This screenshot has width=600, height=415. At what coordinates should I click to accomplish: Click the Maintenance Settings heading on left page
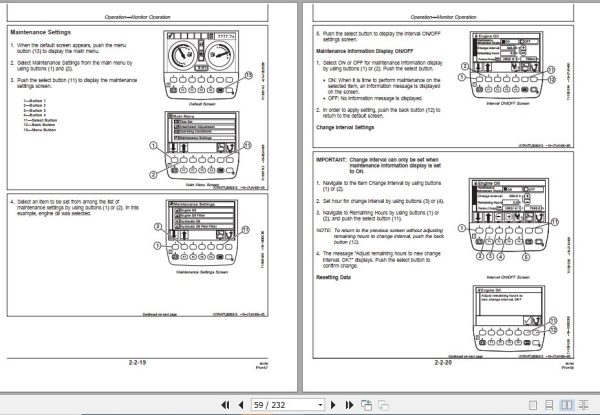click(41, 32)
